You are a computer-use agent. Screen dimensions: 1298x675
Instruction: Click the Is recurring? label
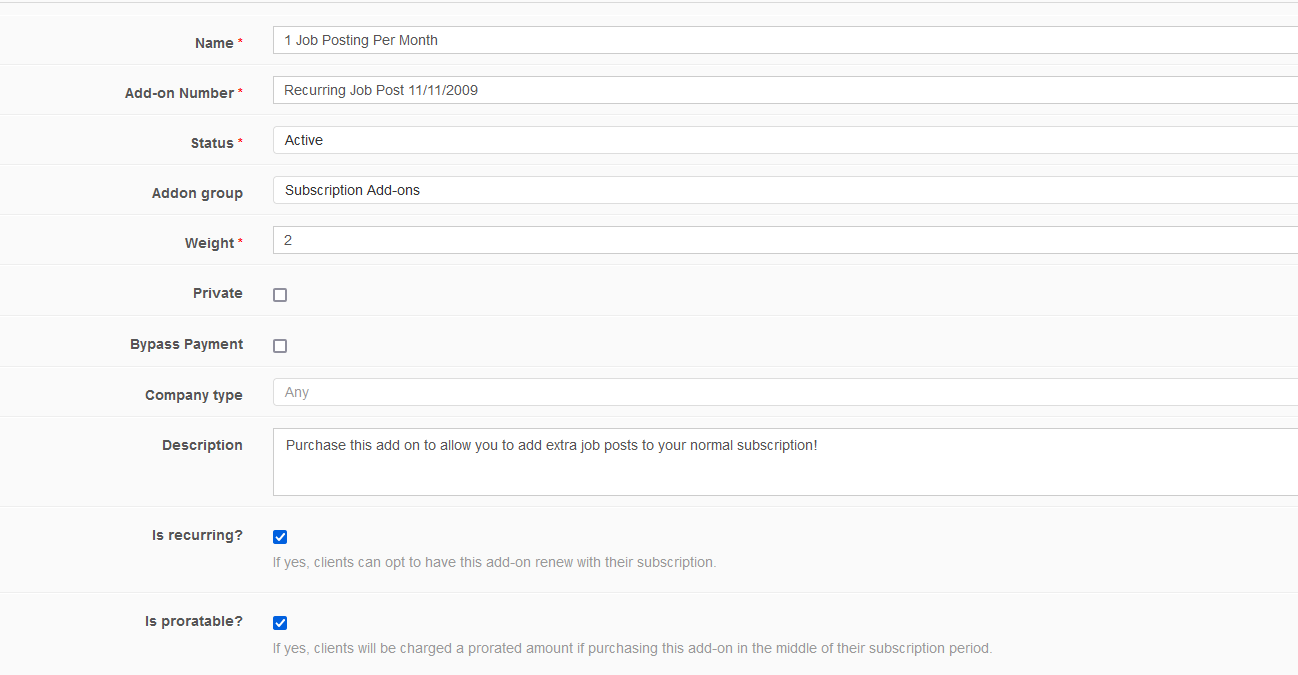pos(197,535)
